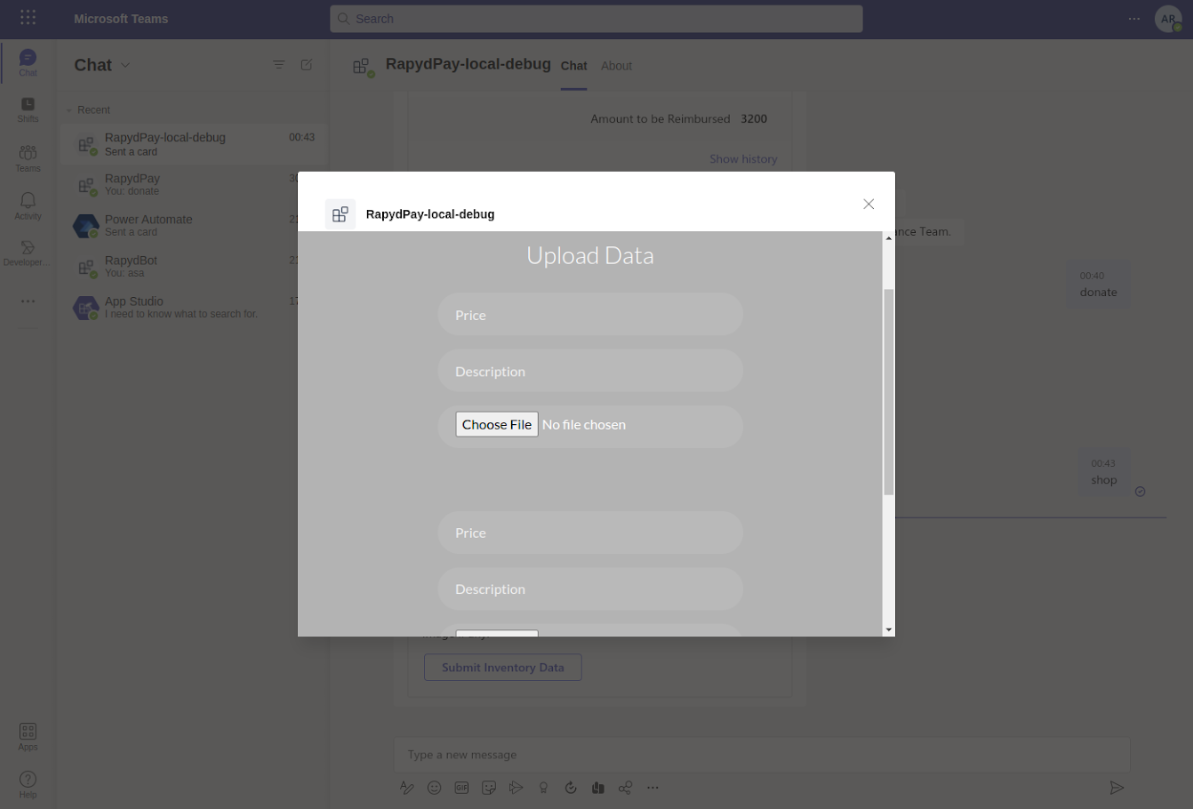
Task: Click the Show history link
Action: point(743,159)
